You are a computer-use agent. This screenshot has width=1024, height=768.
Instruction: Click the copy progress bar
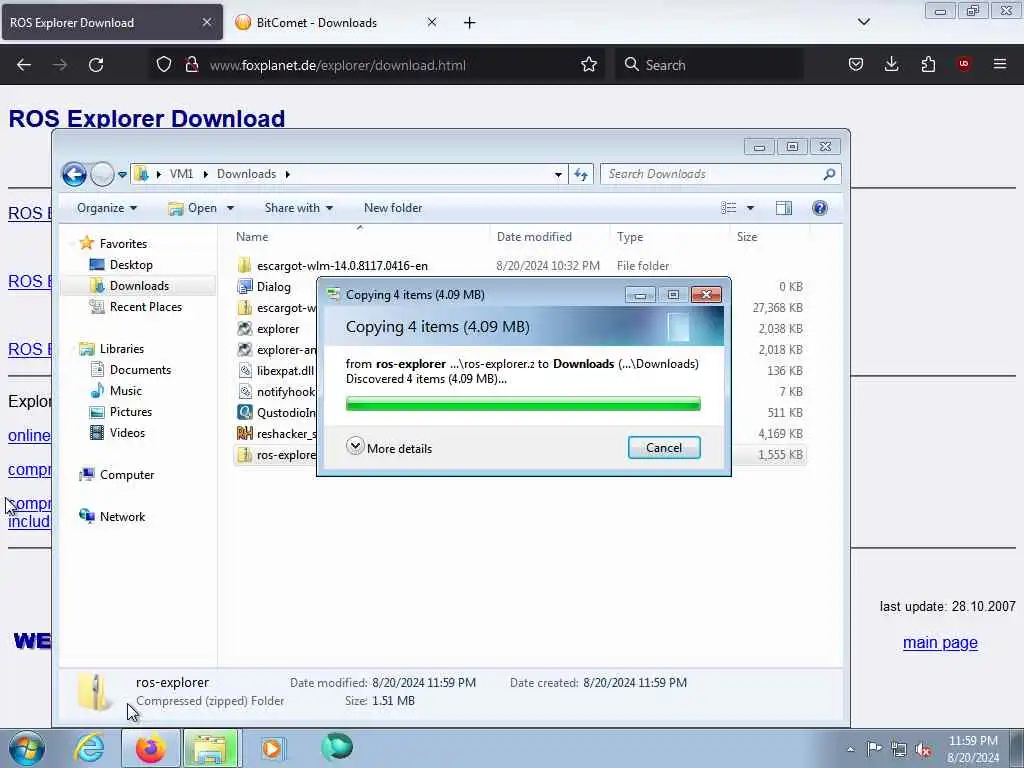[523, 404]
